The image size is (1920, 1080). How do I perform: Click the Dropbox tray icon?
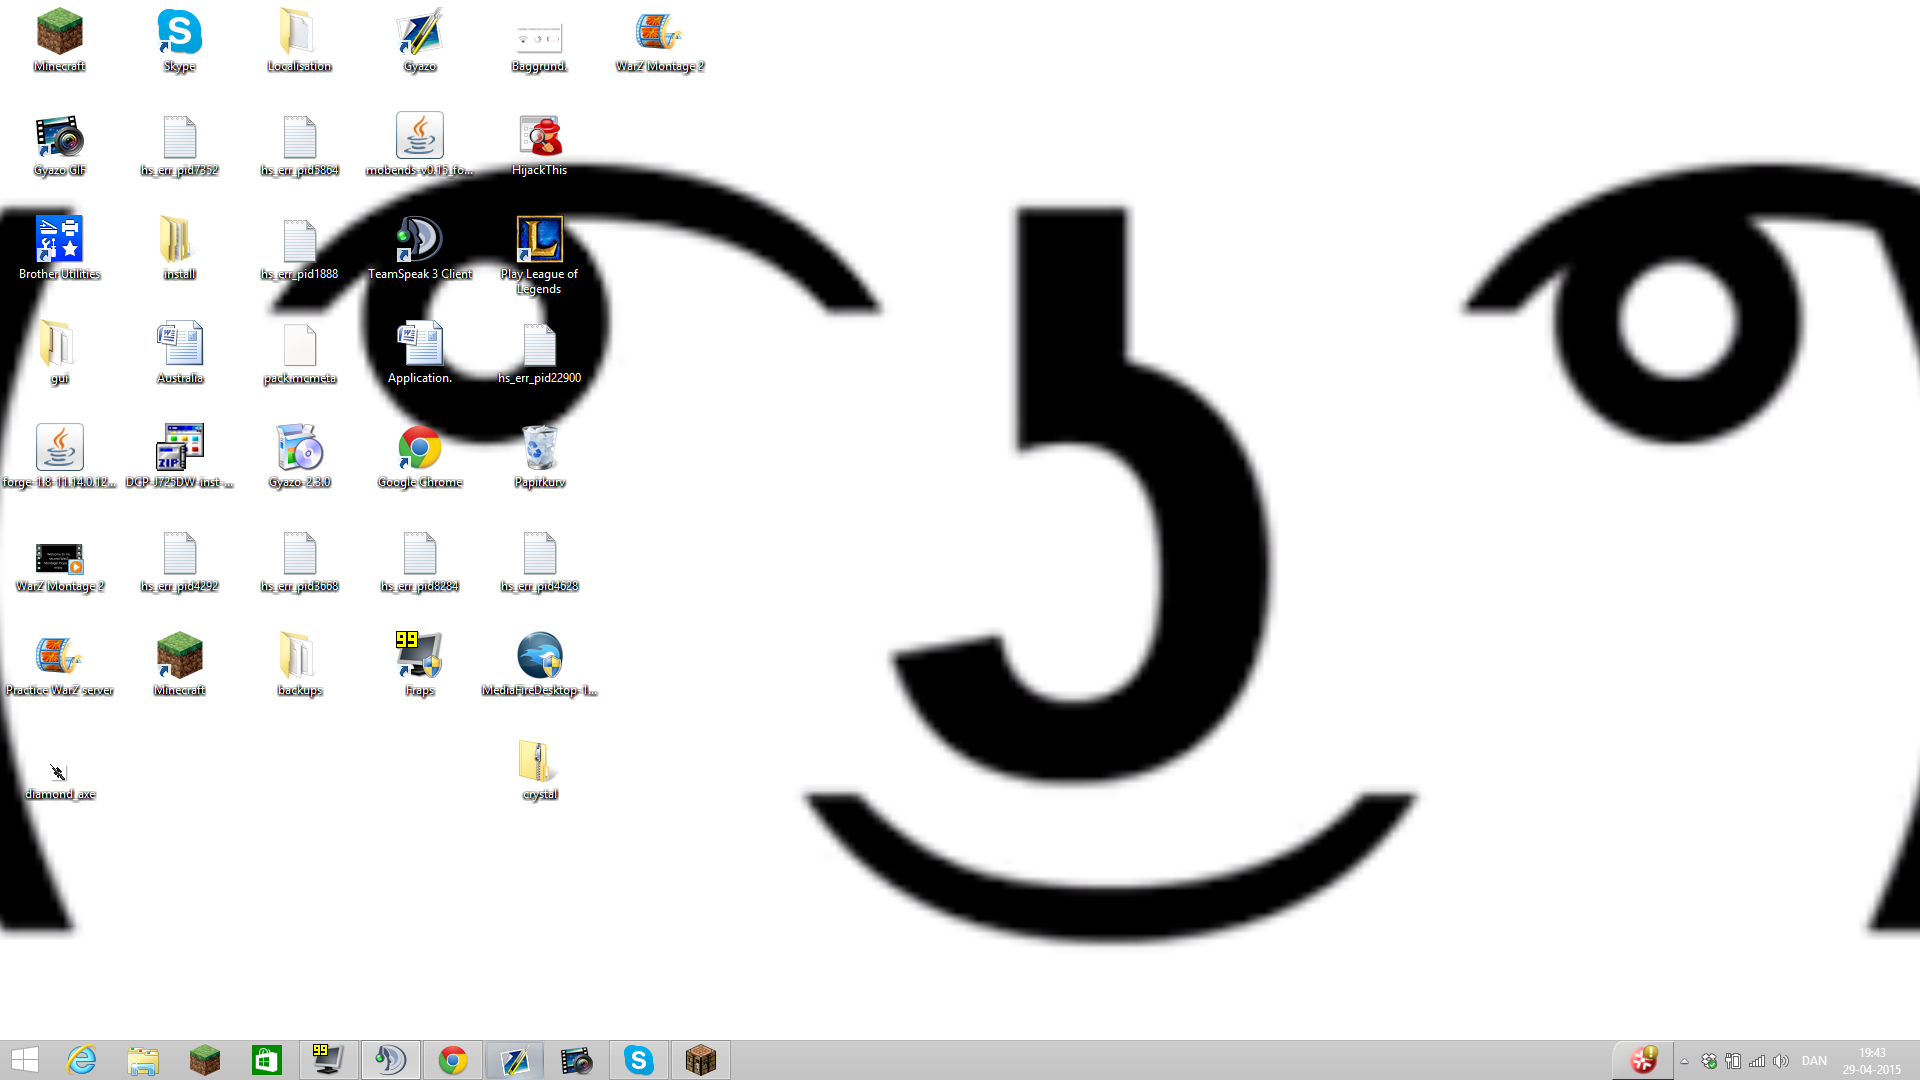[1709, 1061]
